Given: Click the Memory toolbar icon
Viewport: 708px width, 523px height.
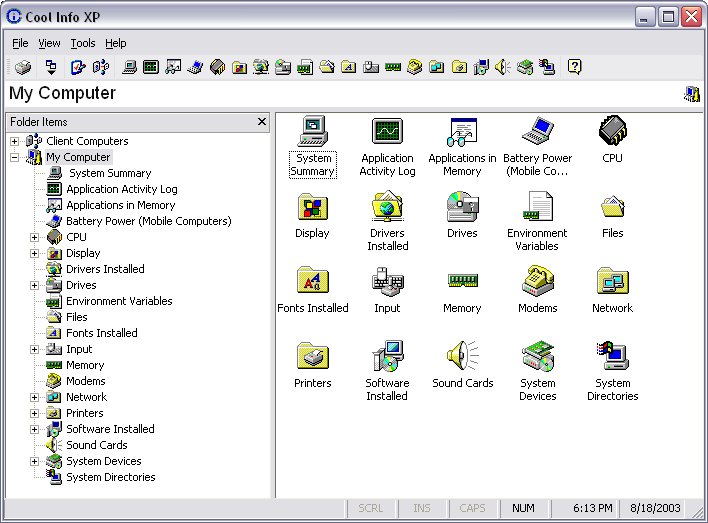Looking at the screenshot, I should (x=393, y=67).
